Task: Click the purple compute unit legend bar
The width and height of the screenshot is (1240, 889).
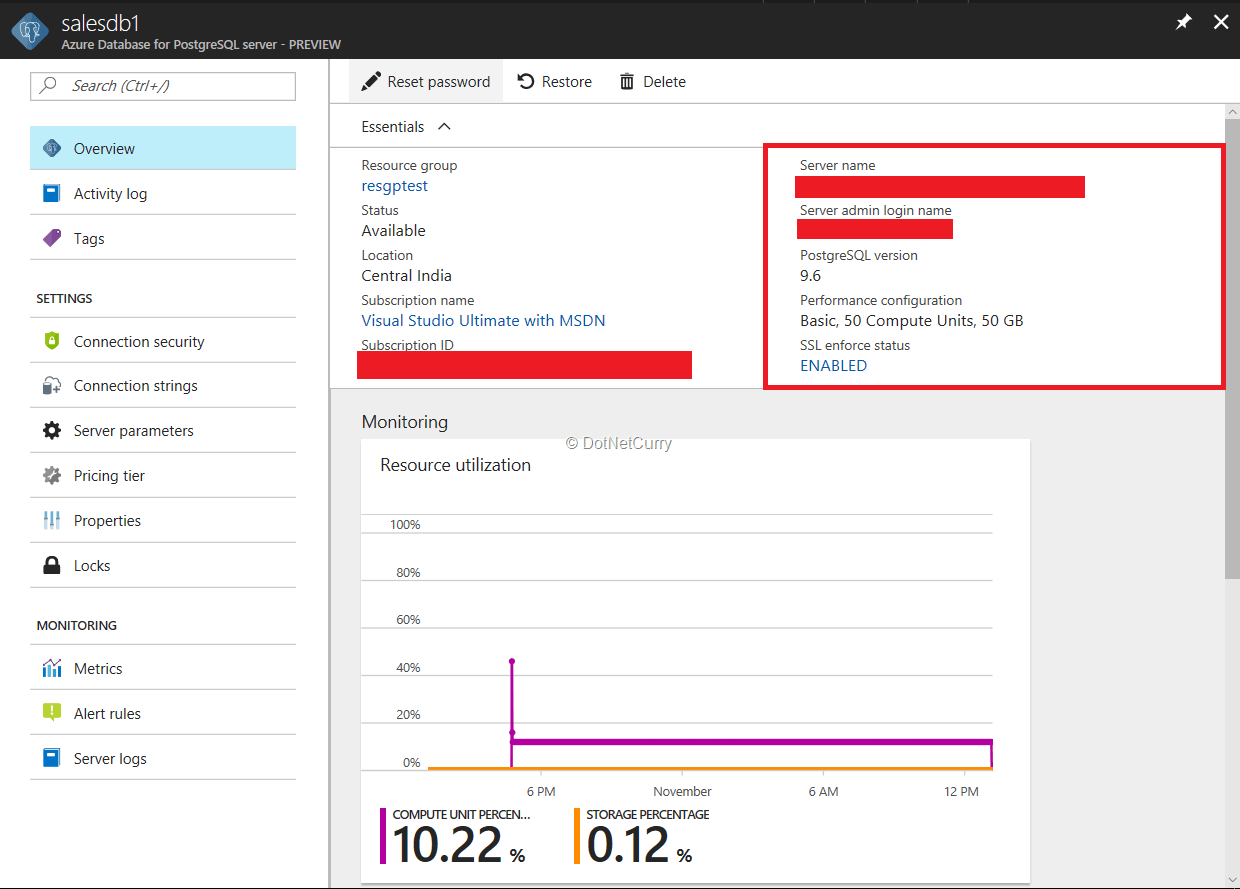Action: point(383,836)
